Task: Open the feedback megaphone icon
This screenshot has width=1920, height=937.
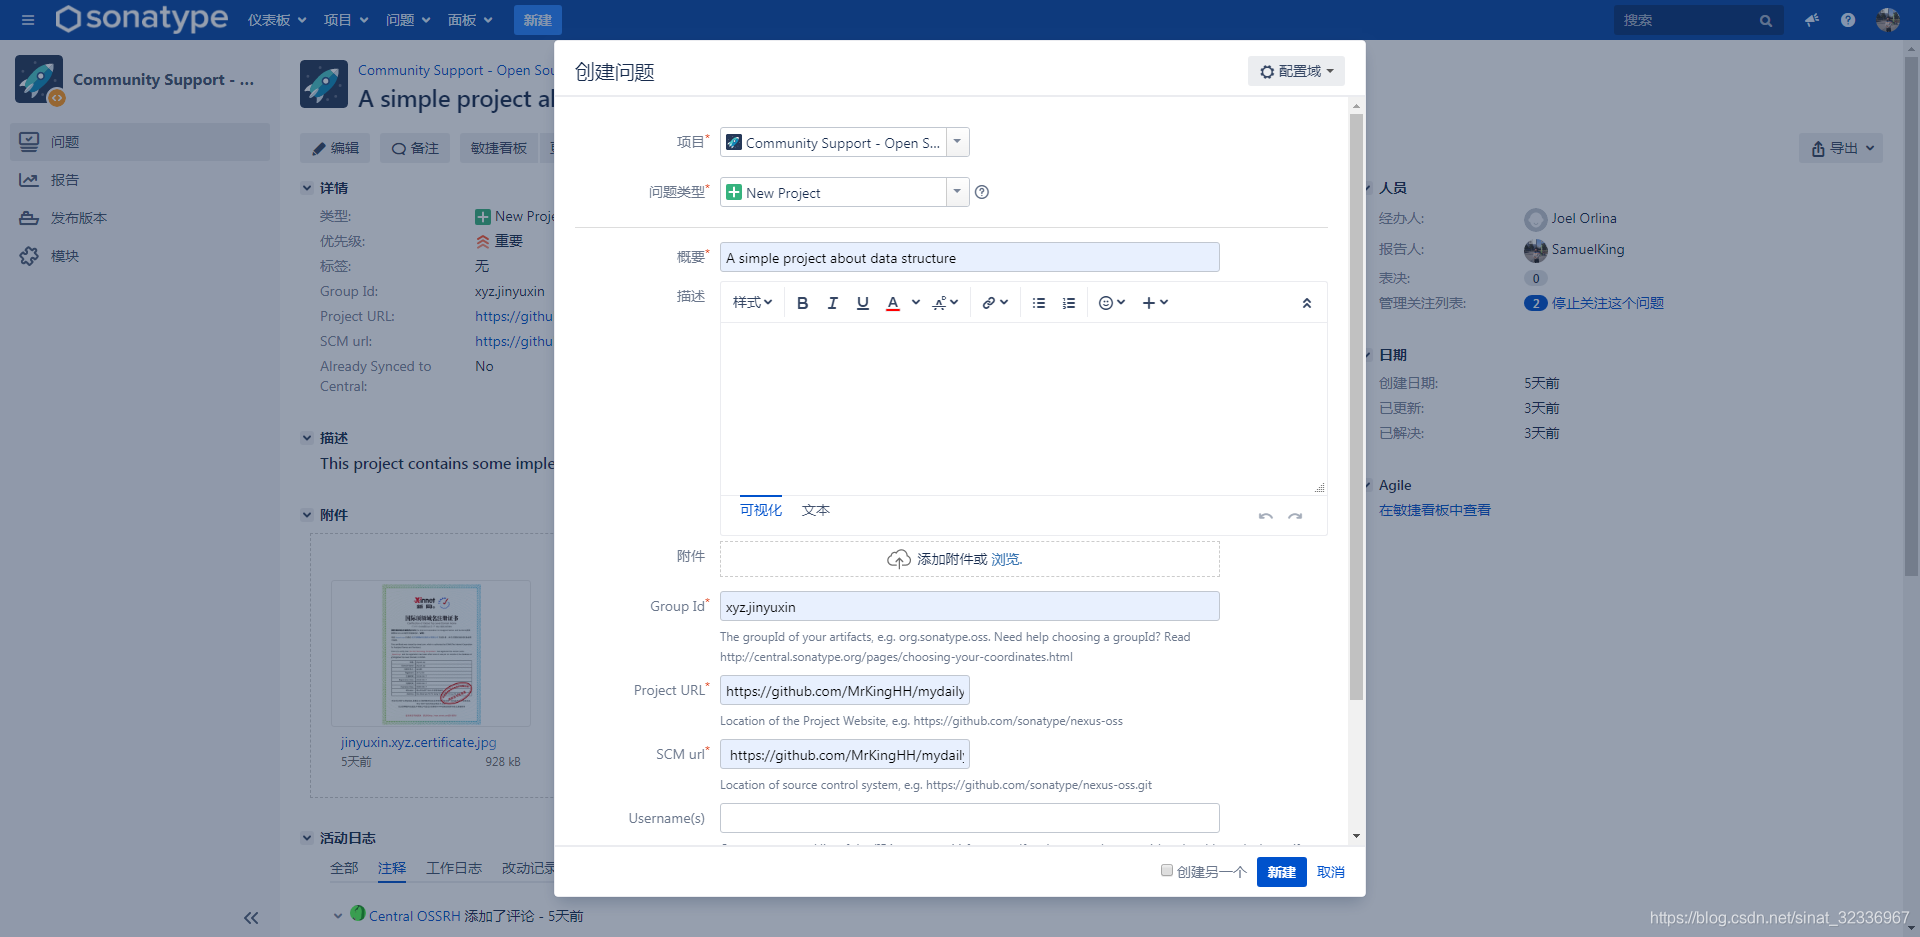Action: 1811,20
